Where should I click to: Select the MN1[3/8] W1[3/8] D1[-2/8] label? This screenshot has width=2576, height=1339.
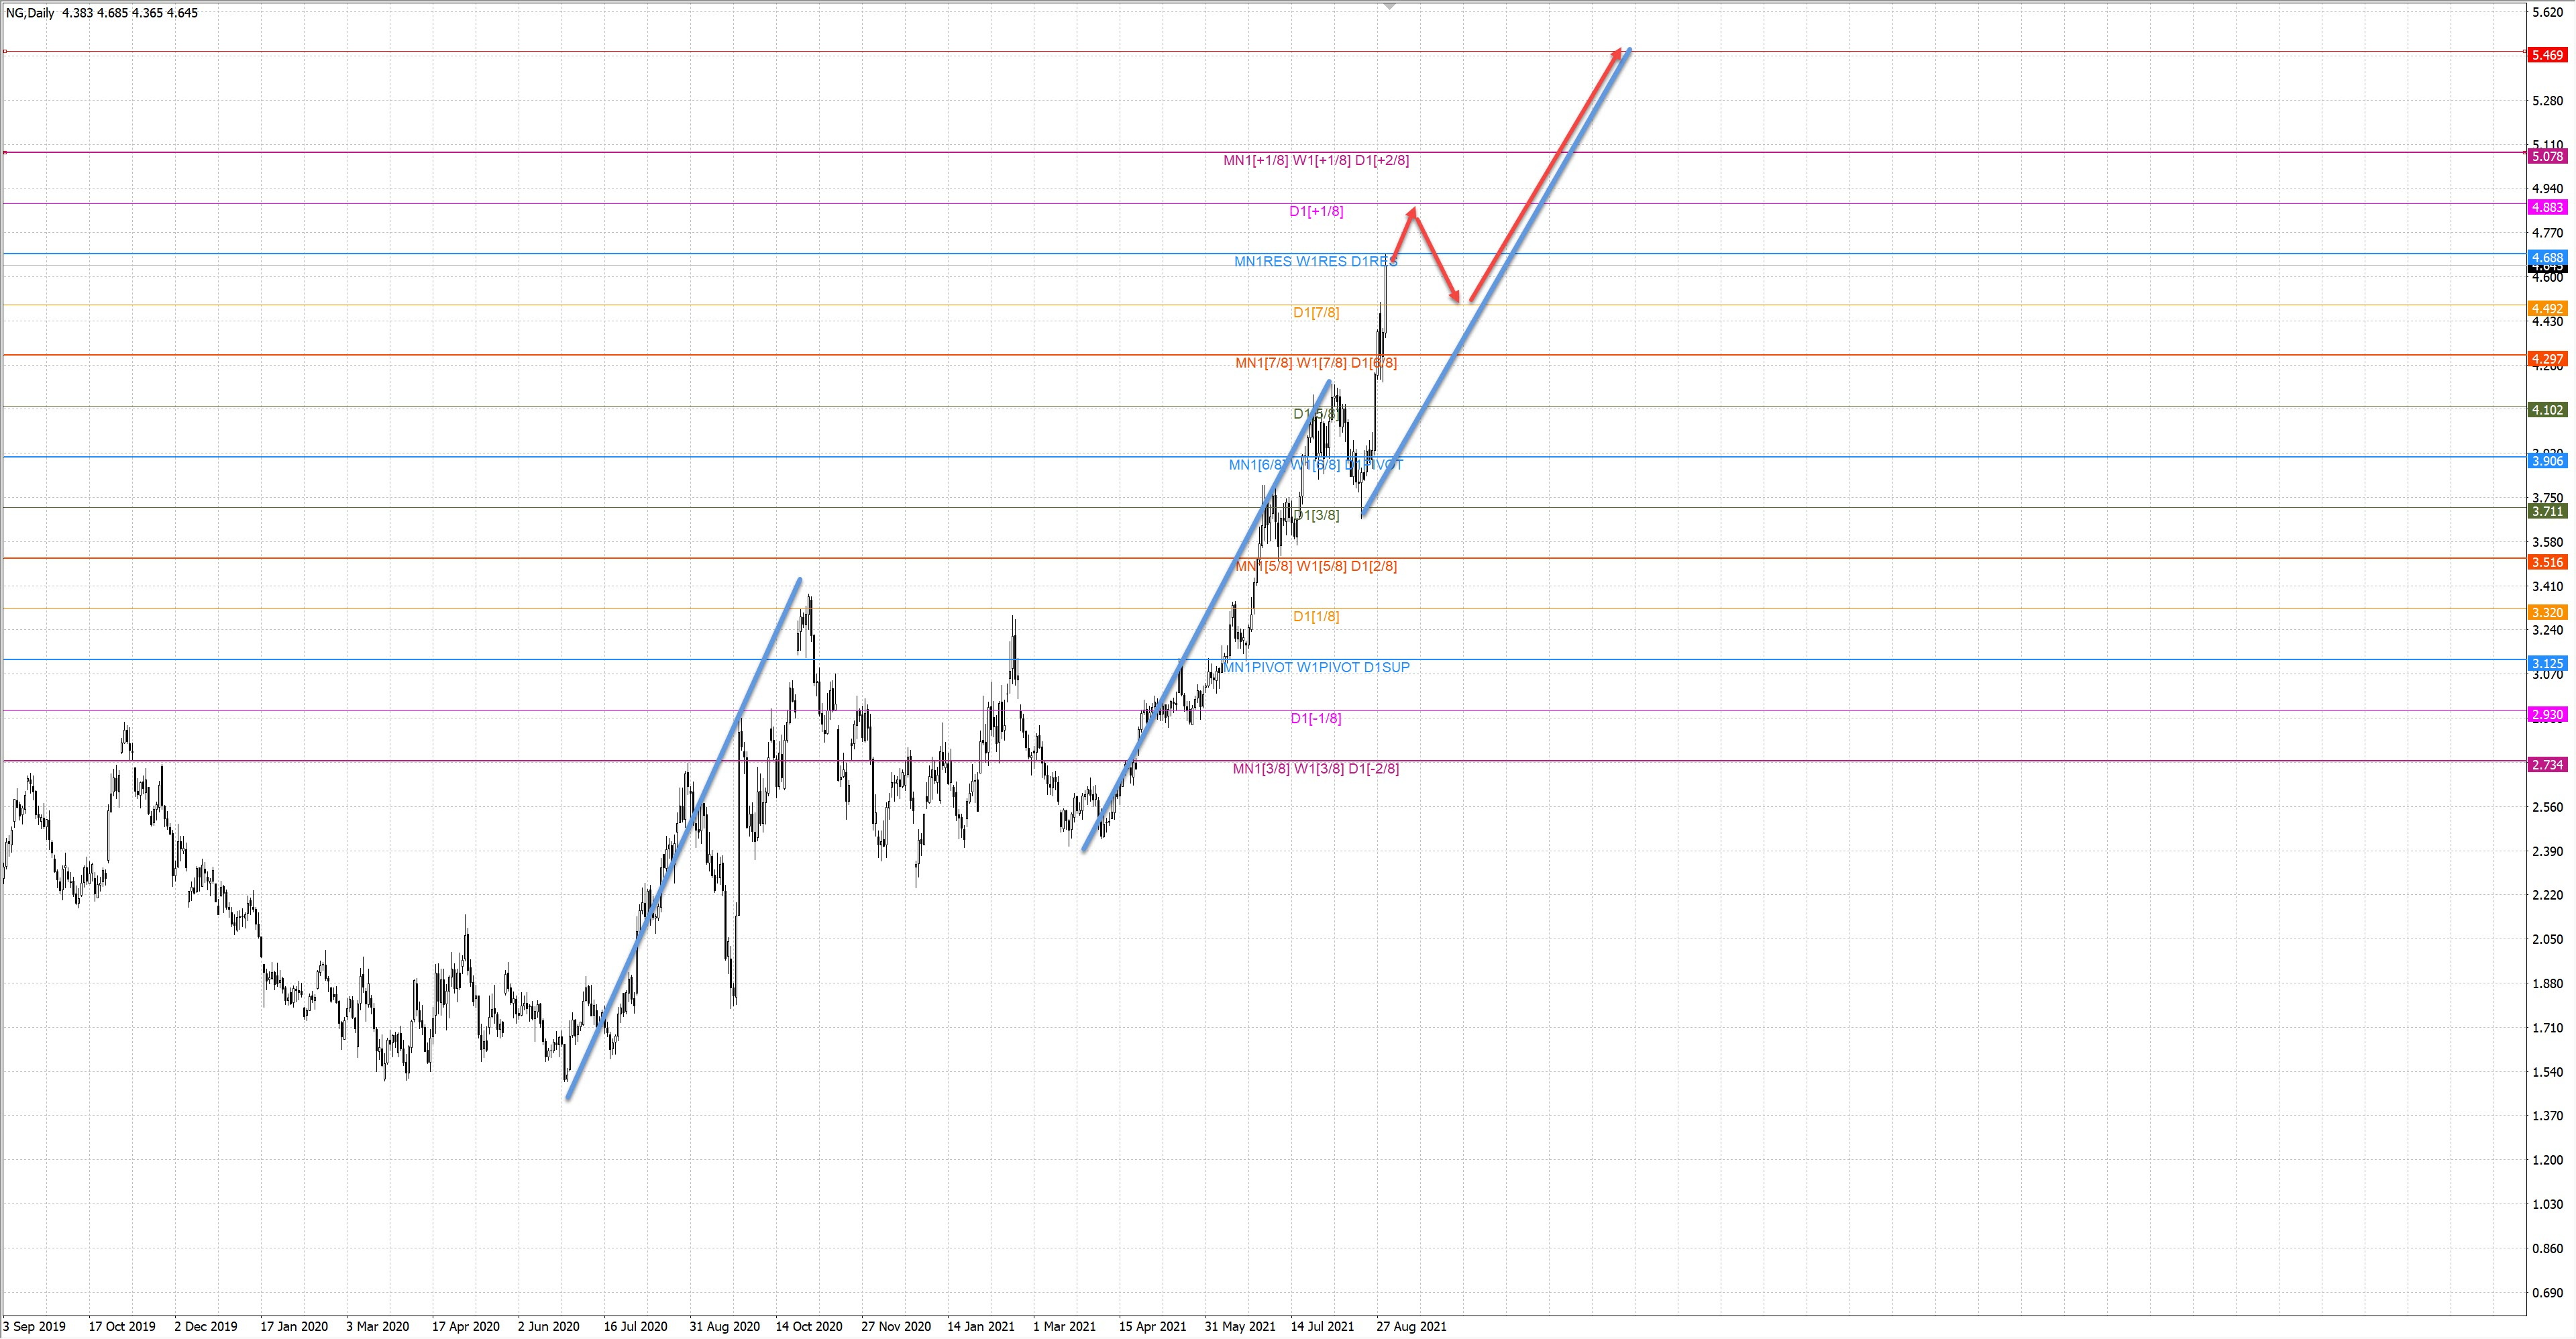(1315, 769)
